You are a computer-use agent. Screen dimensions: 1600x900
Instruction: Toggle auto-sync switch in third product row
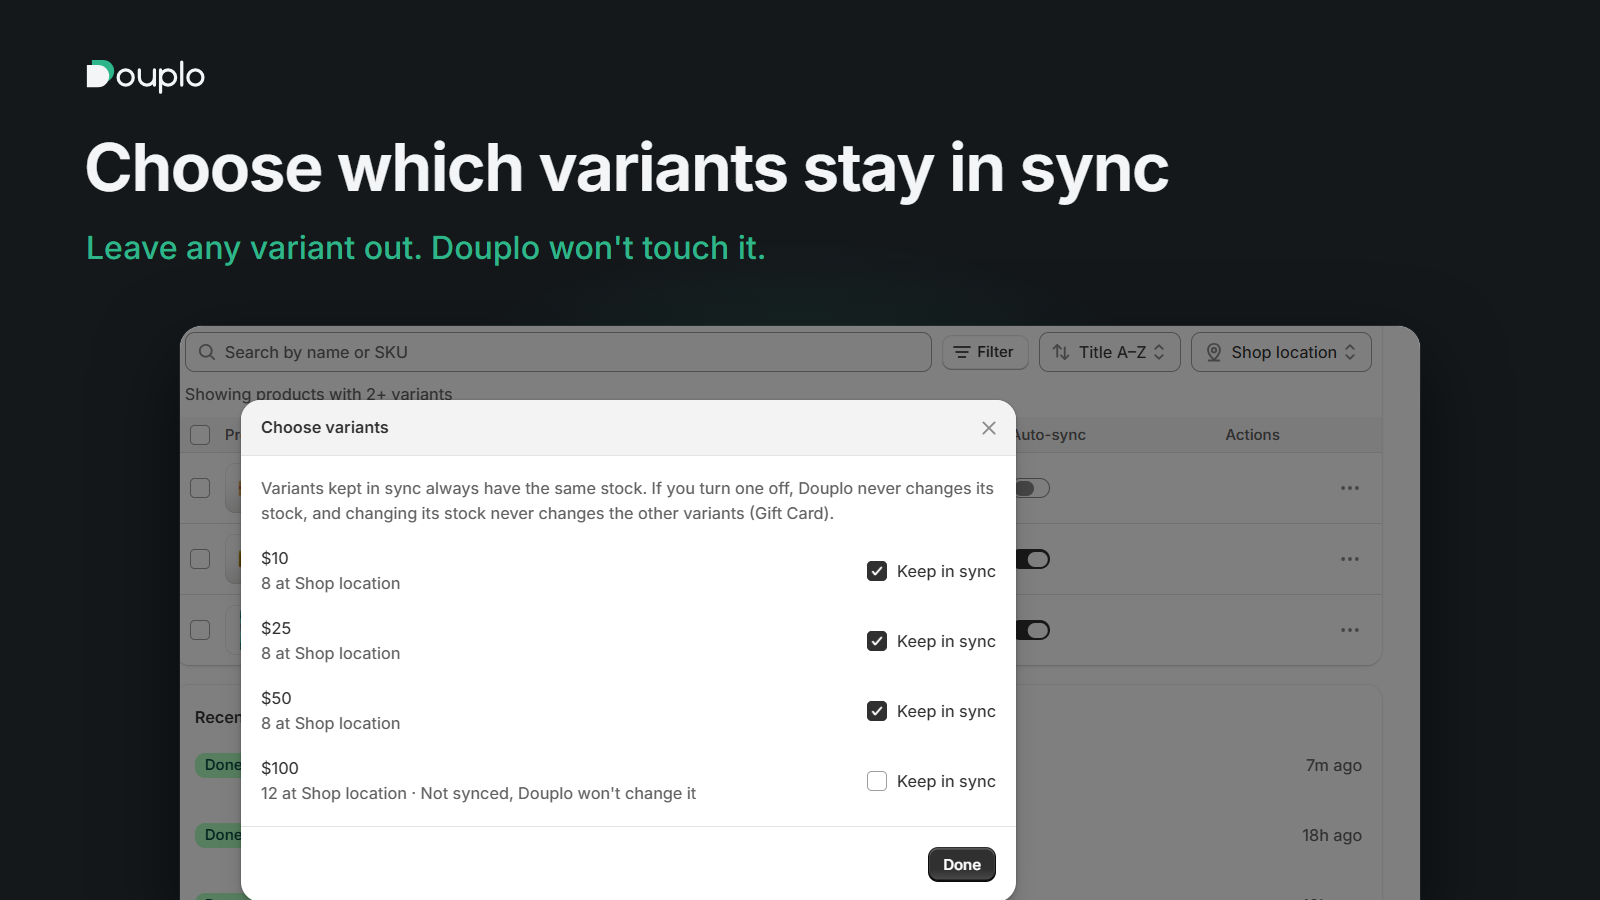pyautogui.click(x=1033, y=630)
